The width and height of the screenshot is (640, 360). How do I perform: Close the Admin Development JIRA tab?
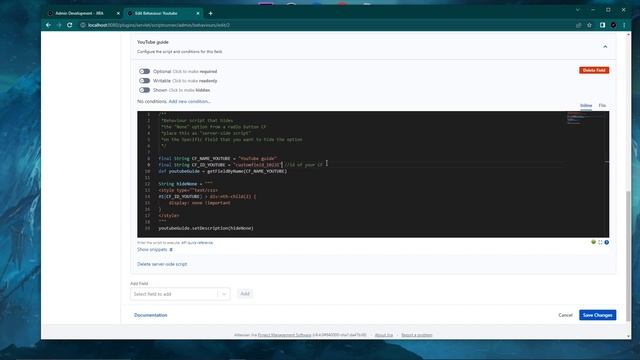point(118,13)
